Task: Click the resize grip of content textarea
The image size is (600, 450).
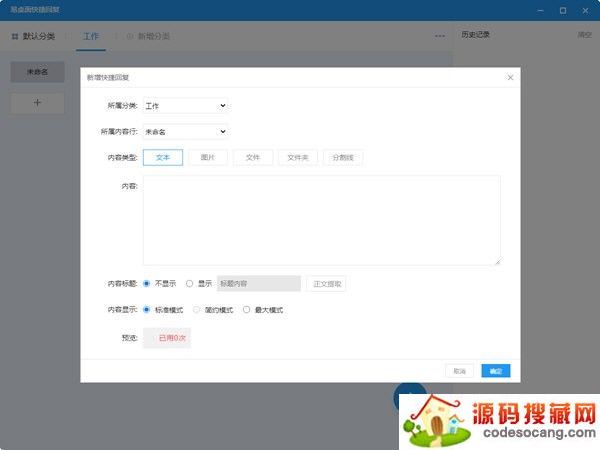Action: pyautogui.click(x=497, y=261)
